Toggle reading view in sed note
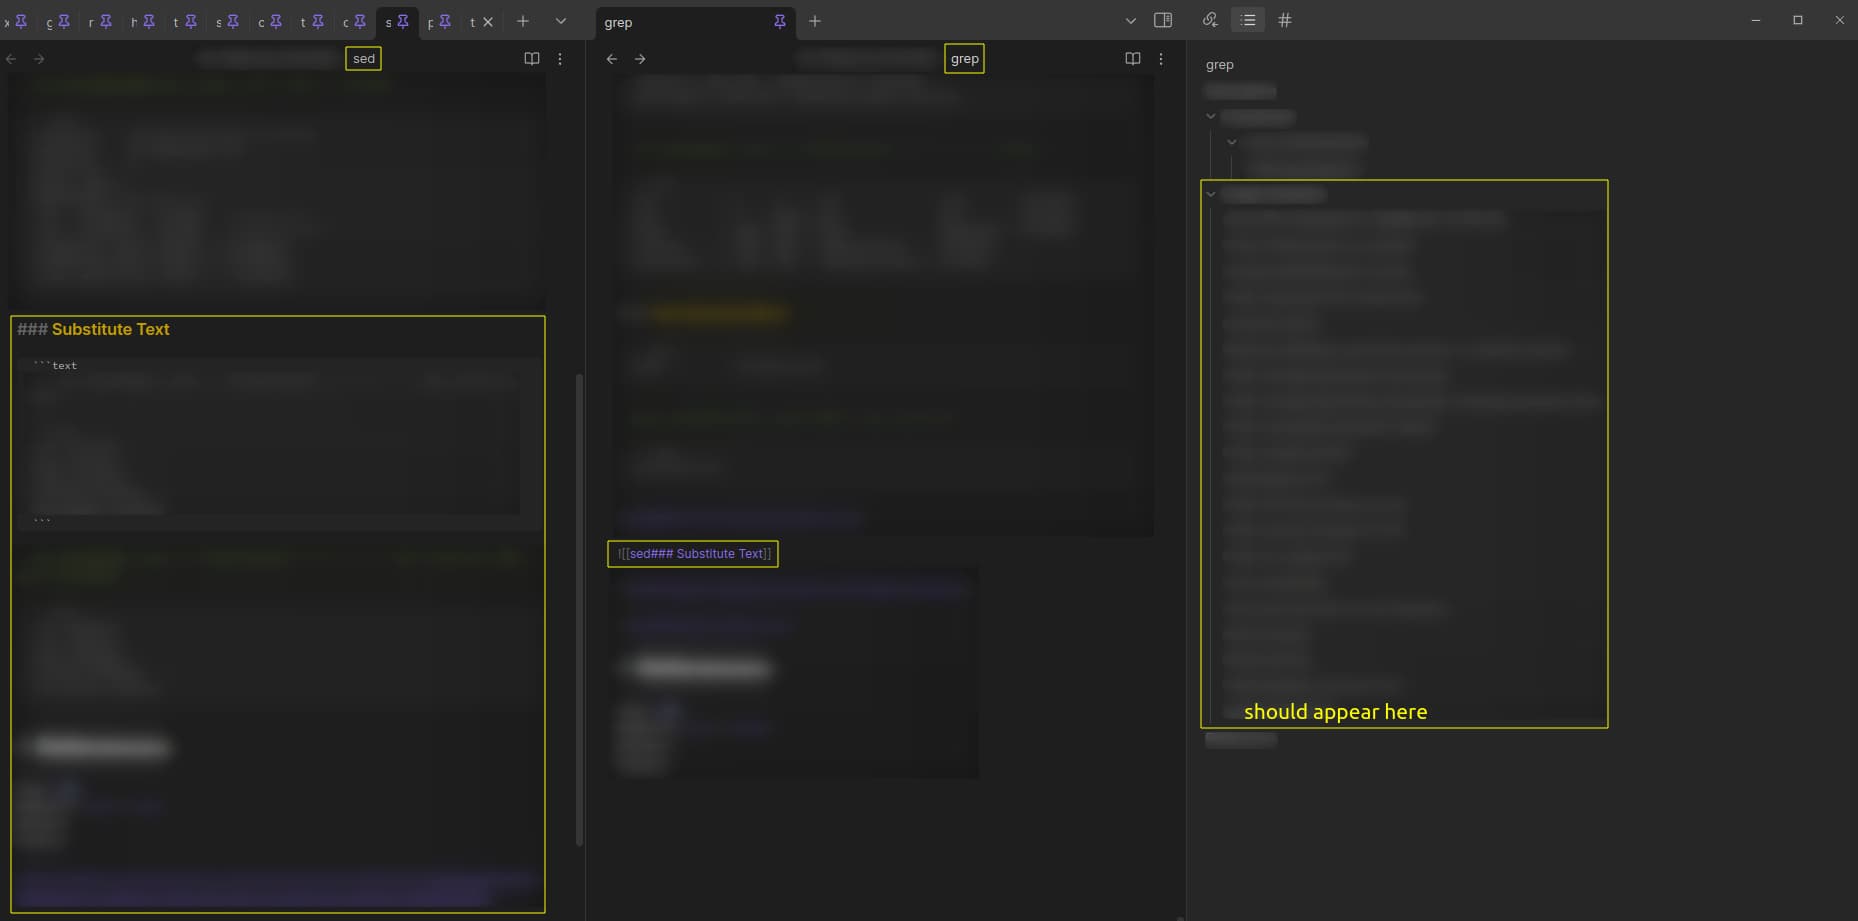This screenshot has height=921, width=1858. [x=532, y=59]
